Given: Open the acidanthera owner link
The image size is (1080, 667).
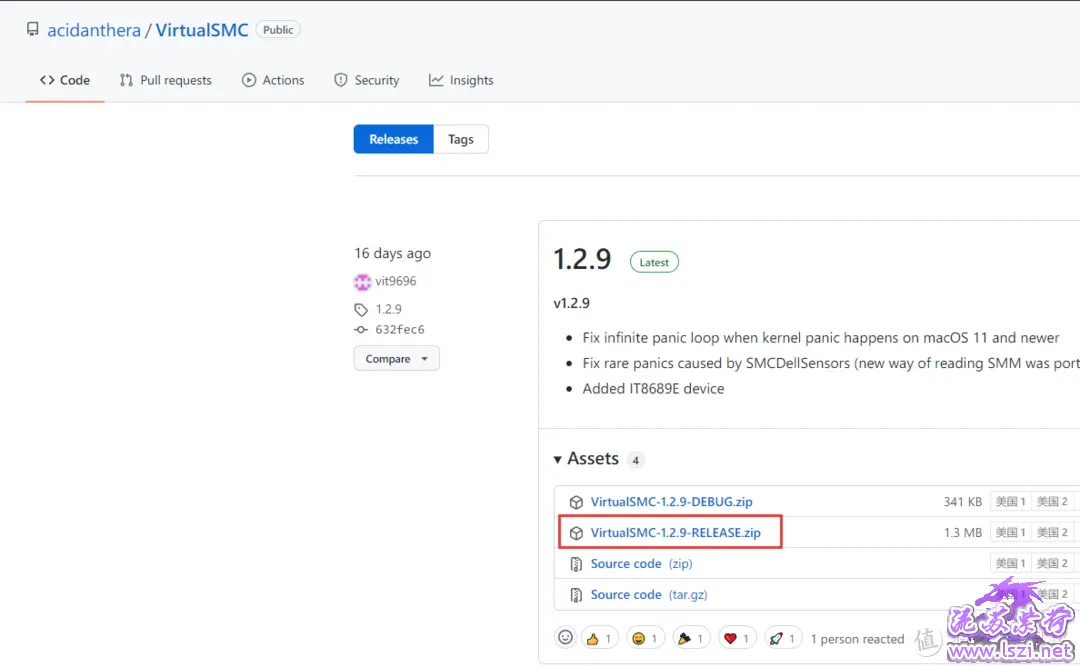Looking at the screenshot, I should click(94, 30).
